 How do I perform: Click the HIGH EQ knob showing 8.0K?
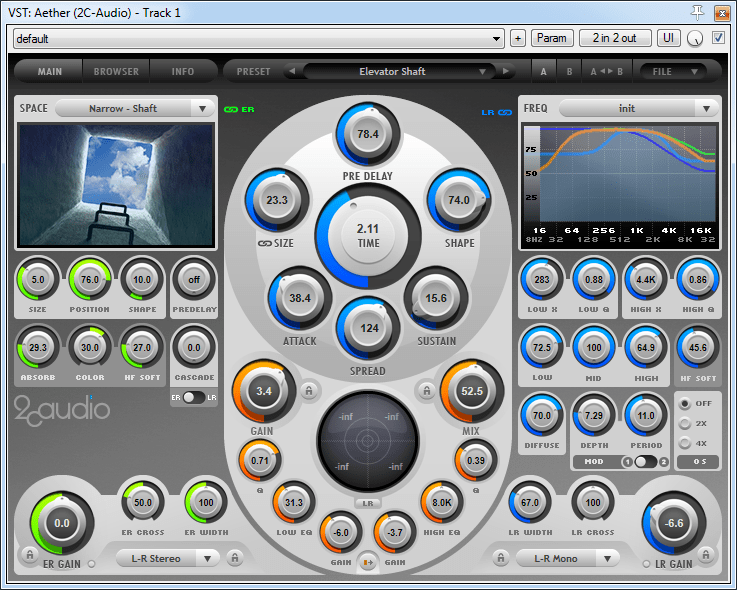click(442, 503)
